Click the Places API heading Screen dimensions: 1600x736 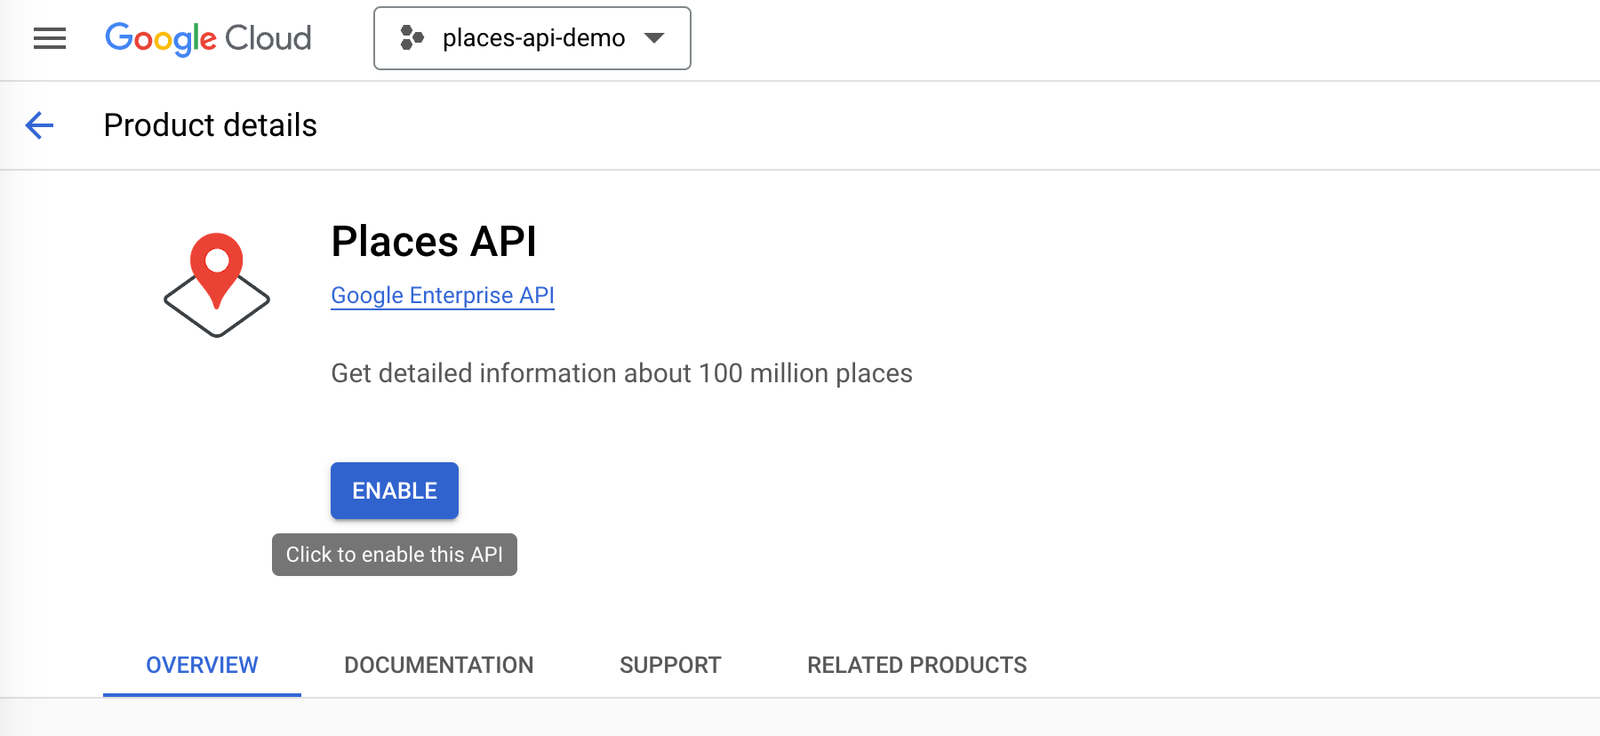click(433, 241)
